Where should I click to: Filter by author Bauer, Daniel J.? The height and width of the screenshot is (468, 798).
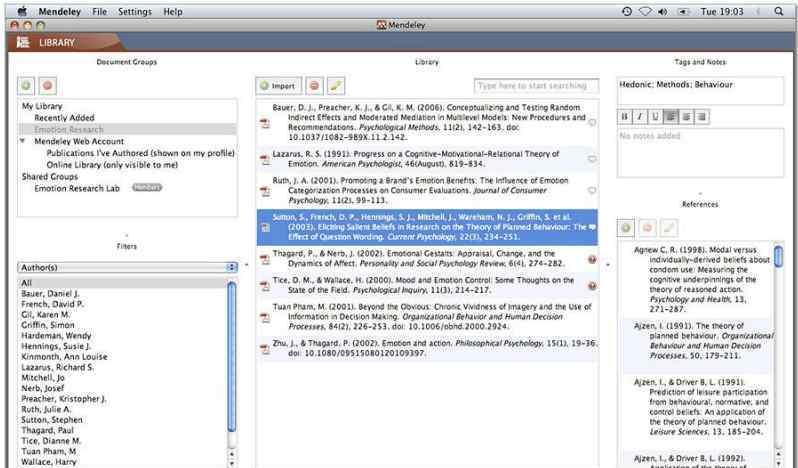[x=50, y=294]
